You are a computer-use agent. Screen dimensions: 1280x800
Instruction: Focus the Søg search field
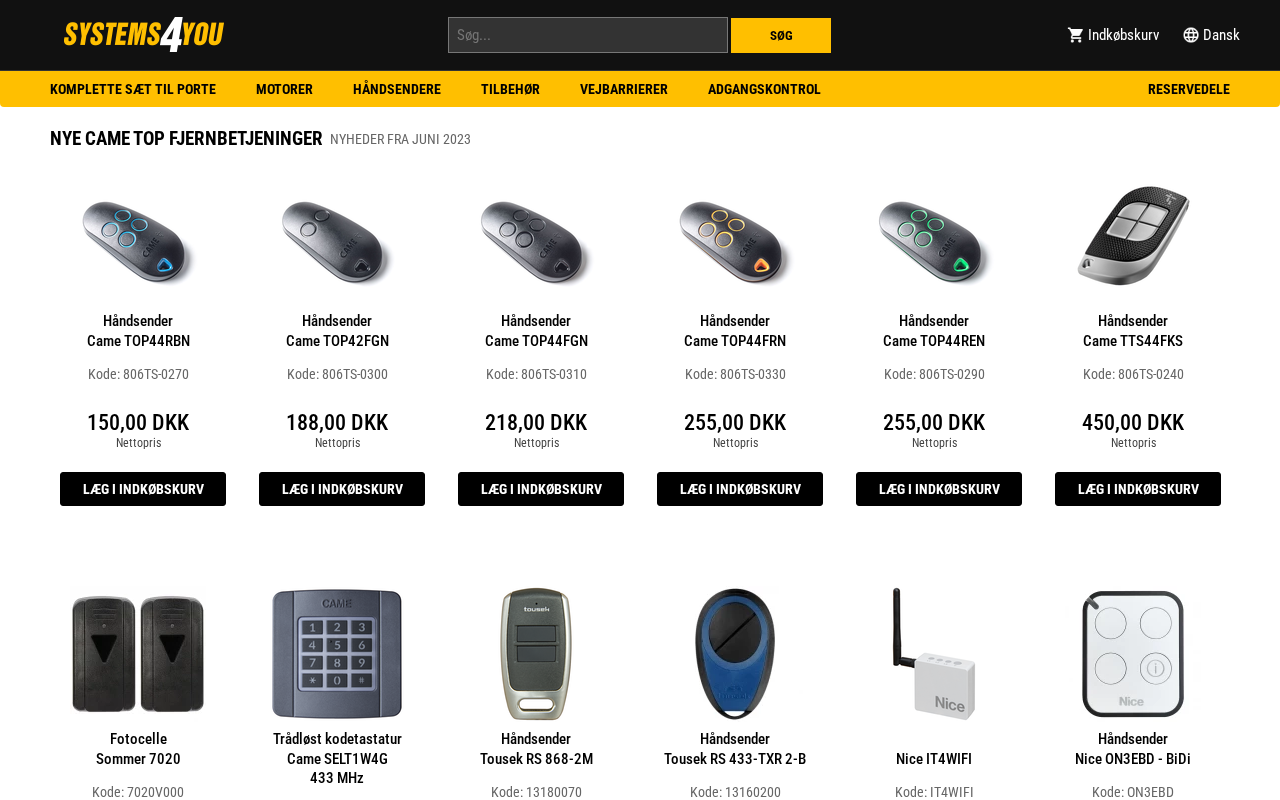(x=588, y=35)
